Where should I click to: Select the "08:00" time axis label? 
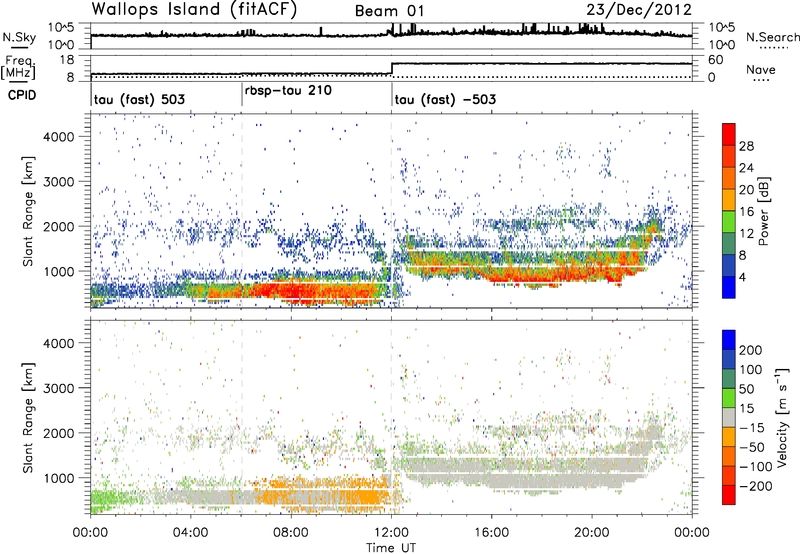[291, 533]
